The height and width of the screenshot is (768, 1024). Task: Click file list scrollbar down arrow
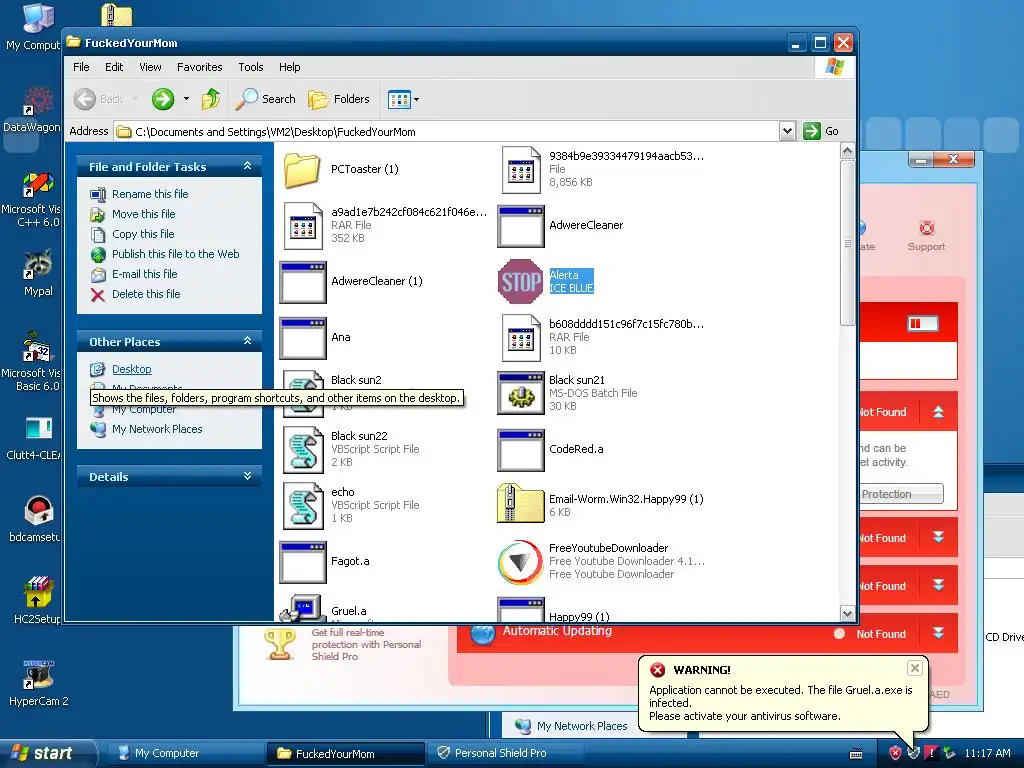(847, 613)
